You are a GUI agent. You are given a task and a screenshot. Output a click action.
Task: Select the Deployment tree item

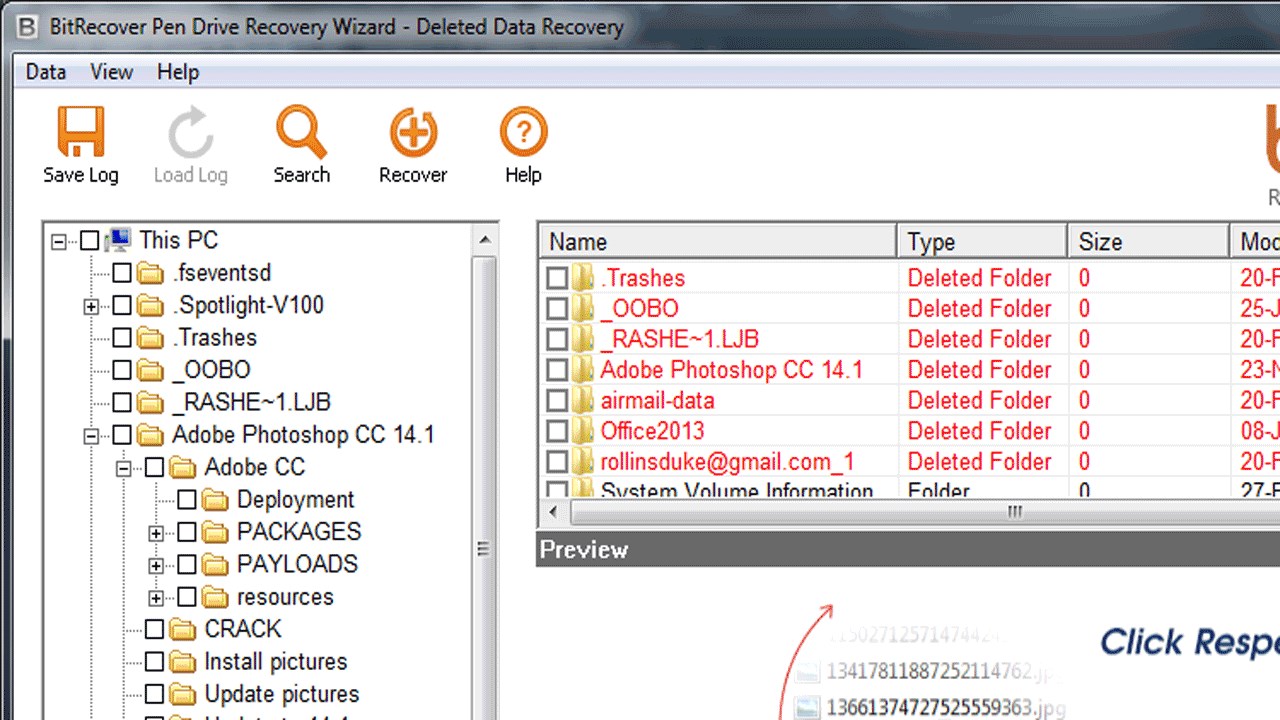point(296,499)
